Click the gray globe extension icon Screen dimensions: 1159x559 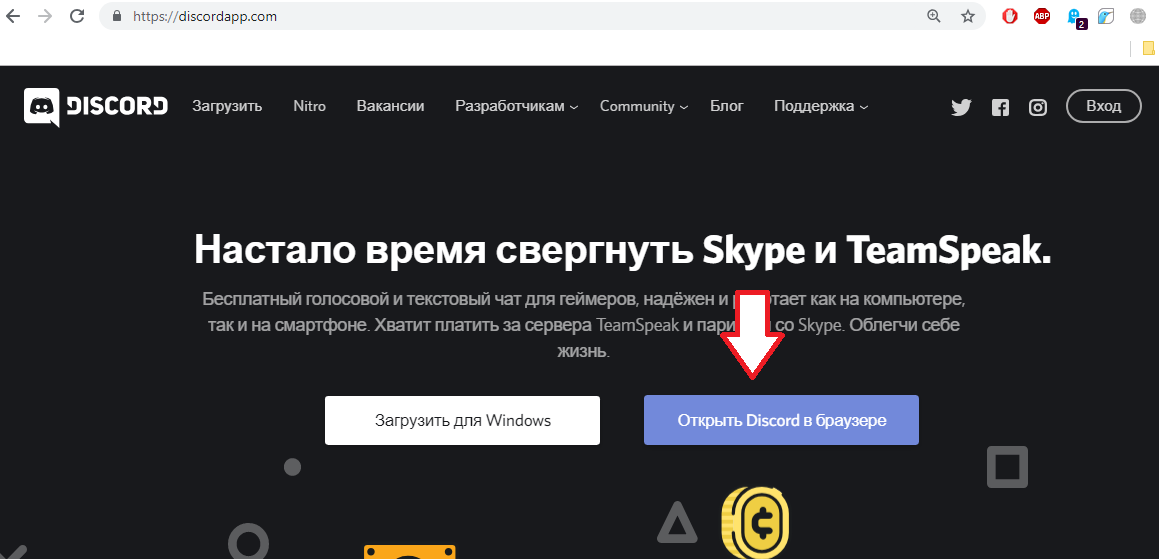pos(1138,16)
